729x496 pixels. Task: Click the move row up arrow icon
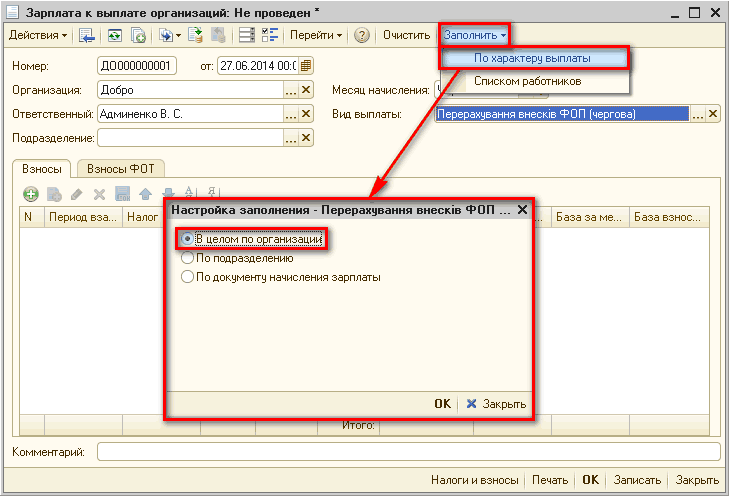tap(144, 194)
